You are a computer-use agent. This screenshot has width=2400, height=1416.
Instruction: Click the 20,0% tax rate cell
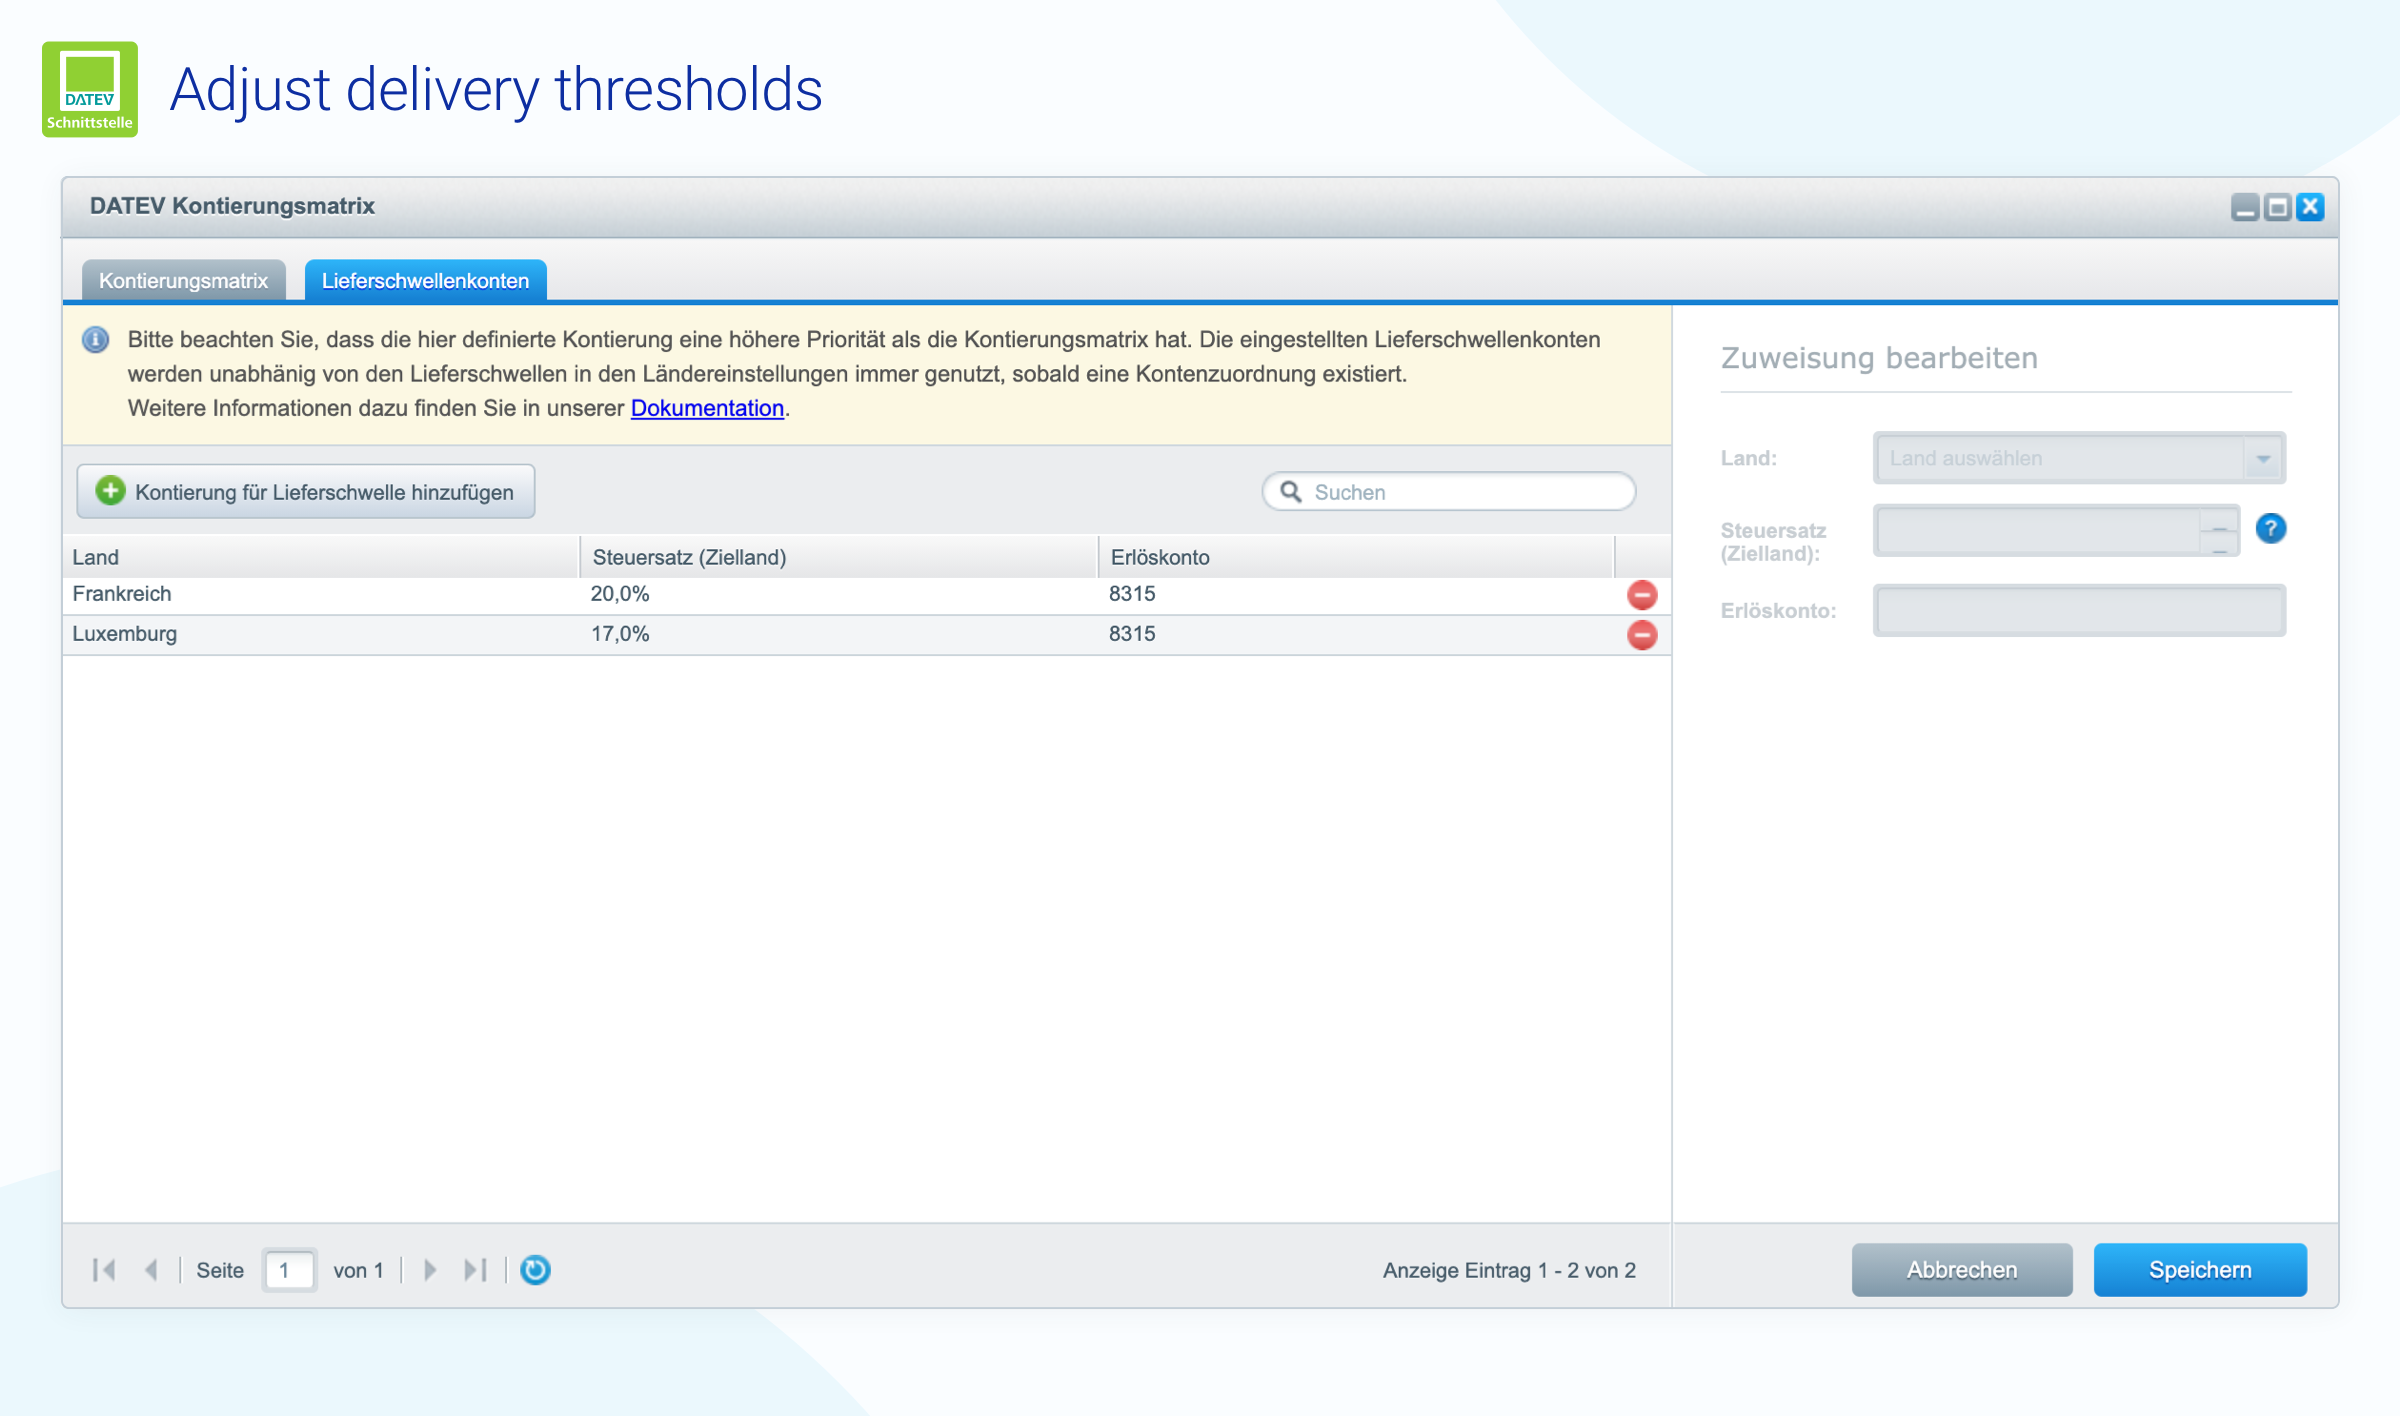pos(620,594)
